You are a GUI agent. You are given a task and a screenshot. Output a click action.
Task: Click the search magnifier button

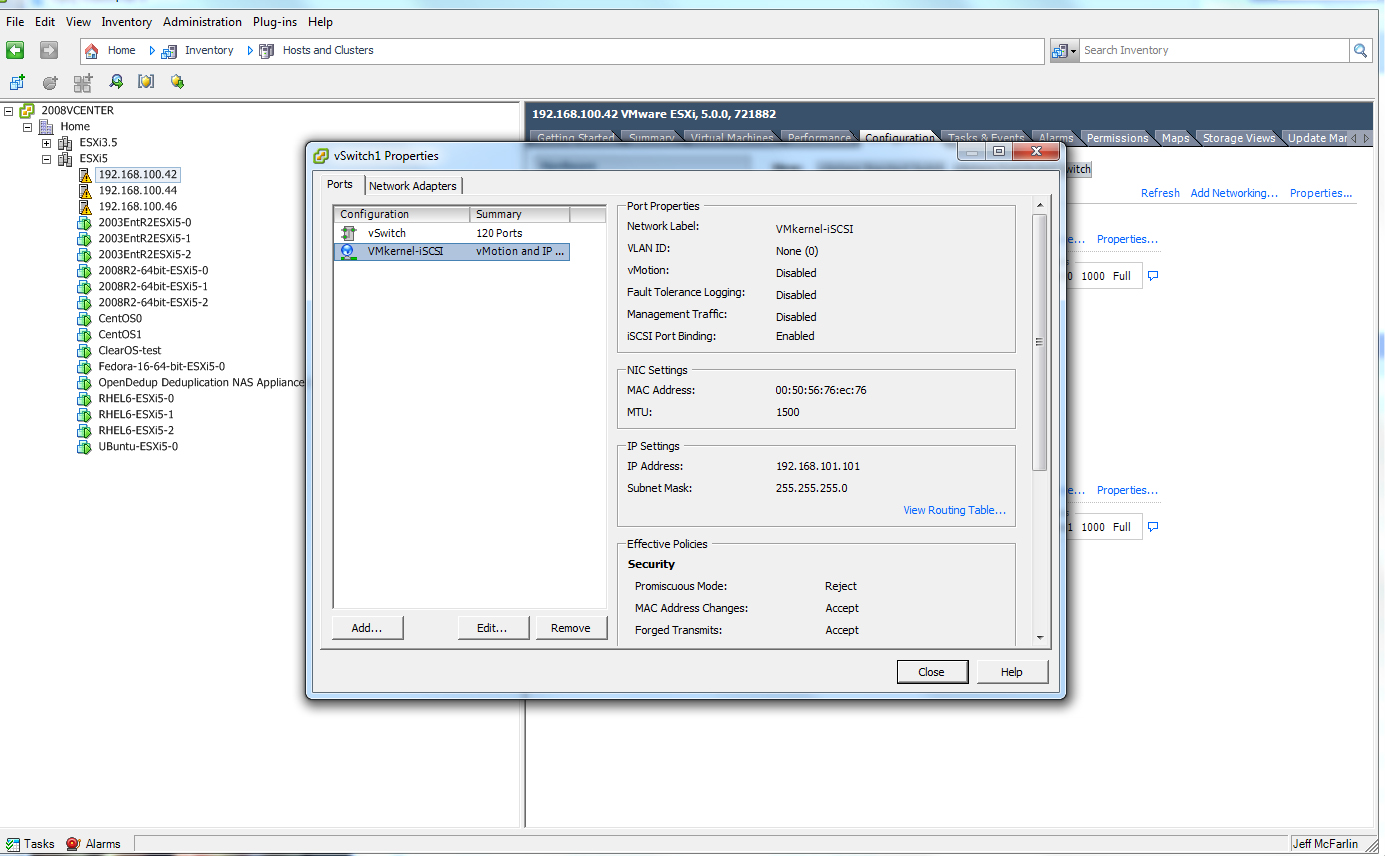tap(1360, 50)
